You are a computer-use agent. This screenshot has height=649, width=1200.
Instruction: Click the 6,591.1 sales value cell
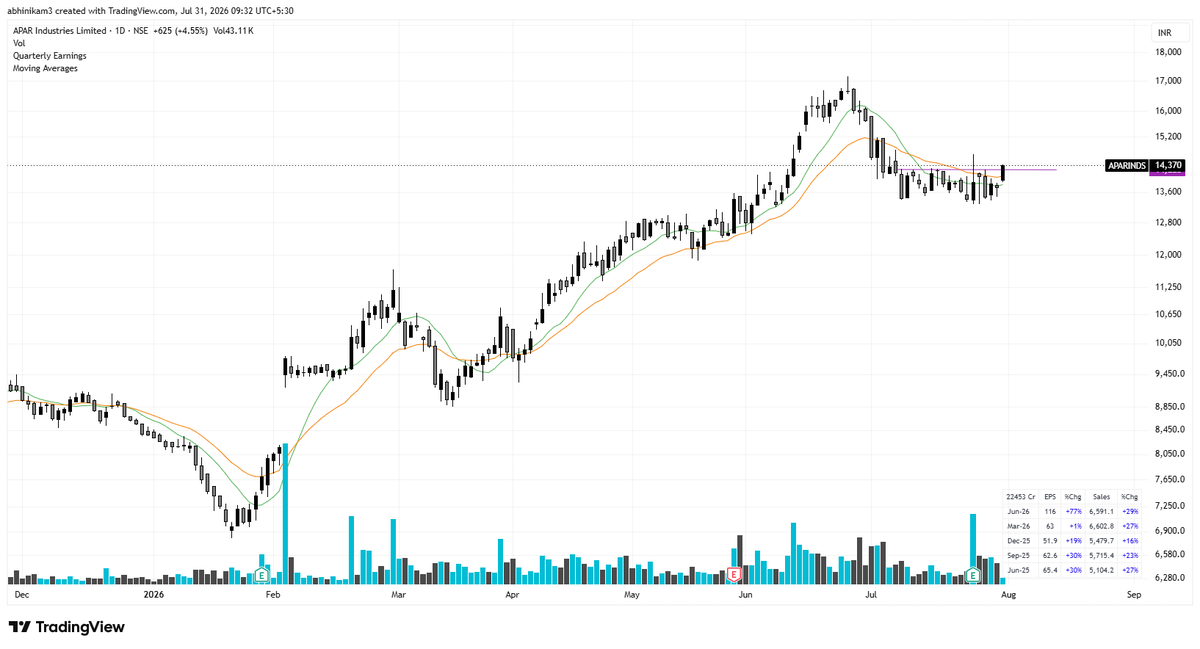1101,510
